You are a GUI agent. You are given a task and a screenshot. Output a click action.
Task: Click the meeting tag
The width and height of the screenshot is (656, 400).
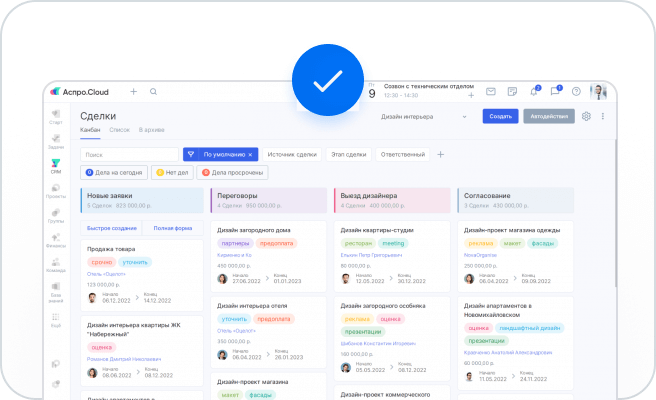pos(393,243)
